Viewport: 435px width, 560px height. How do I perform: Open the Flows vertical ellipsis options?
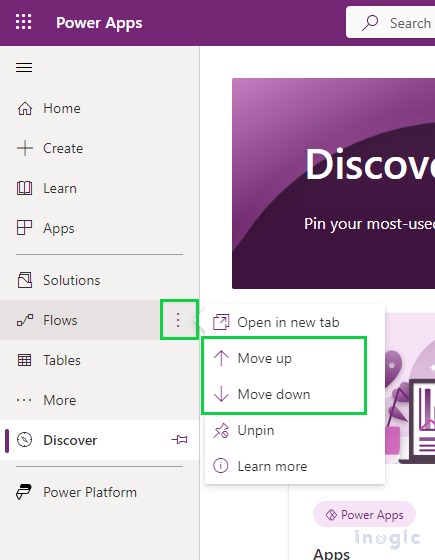(x=178, y=320)
